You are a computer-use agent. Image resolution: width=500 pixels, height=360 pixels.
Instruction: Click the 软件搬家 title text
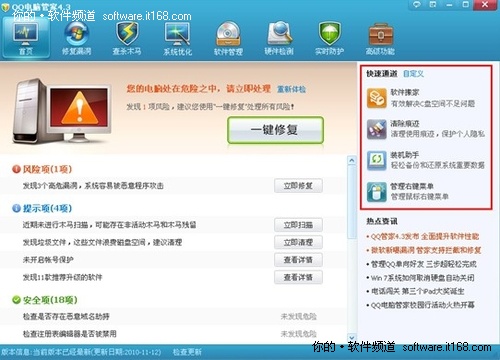(x=405, y=92)
